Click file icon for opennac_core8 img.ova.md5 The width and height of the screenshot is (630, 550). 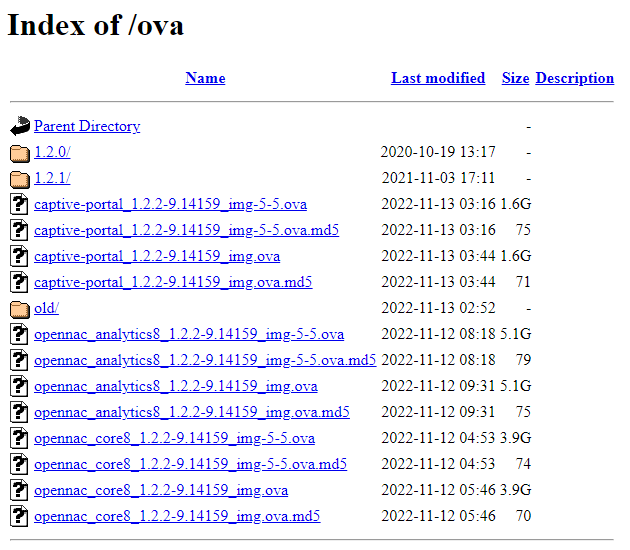click(19, 516)
